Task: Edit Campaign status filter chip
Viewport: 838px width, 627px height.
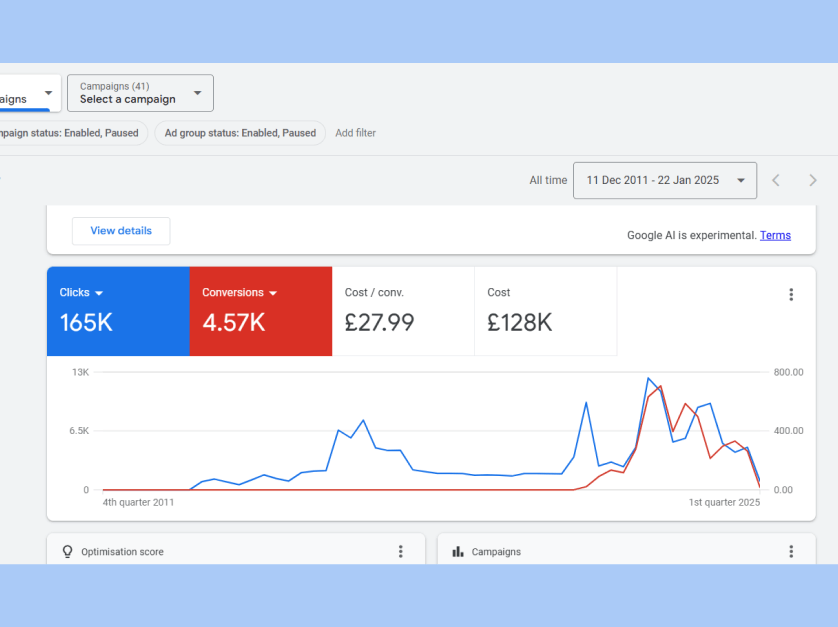Action: click(70, 133)
